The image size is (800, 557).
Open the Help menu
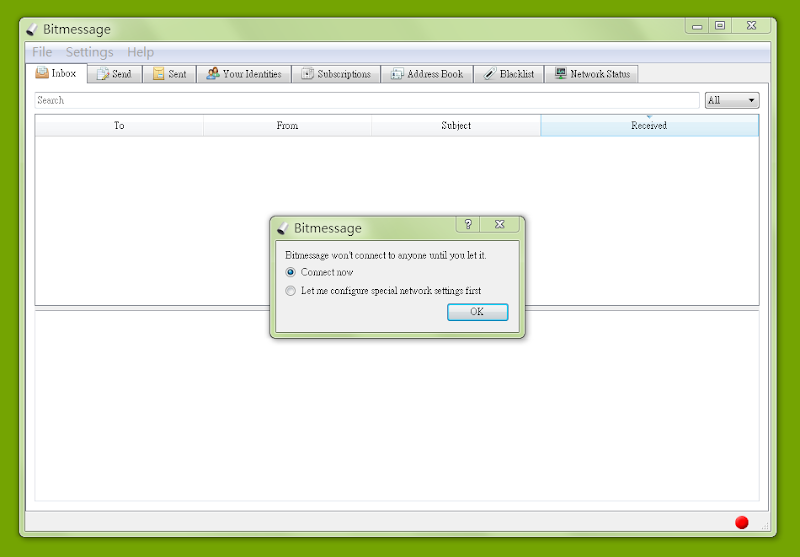(140, 52)
